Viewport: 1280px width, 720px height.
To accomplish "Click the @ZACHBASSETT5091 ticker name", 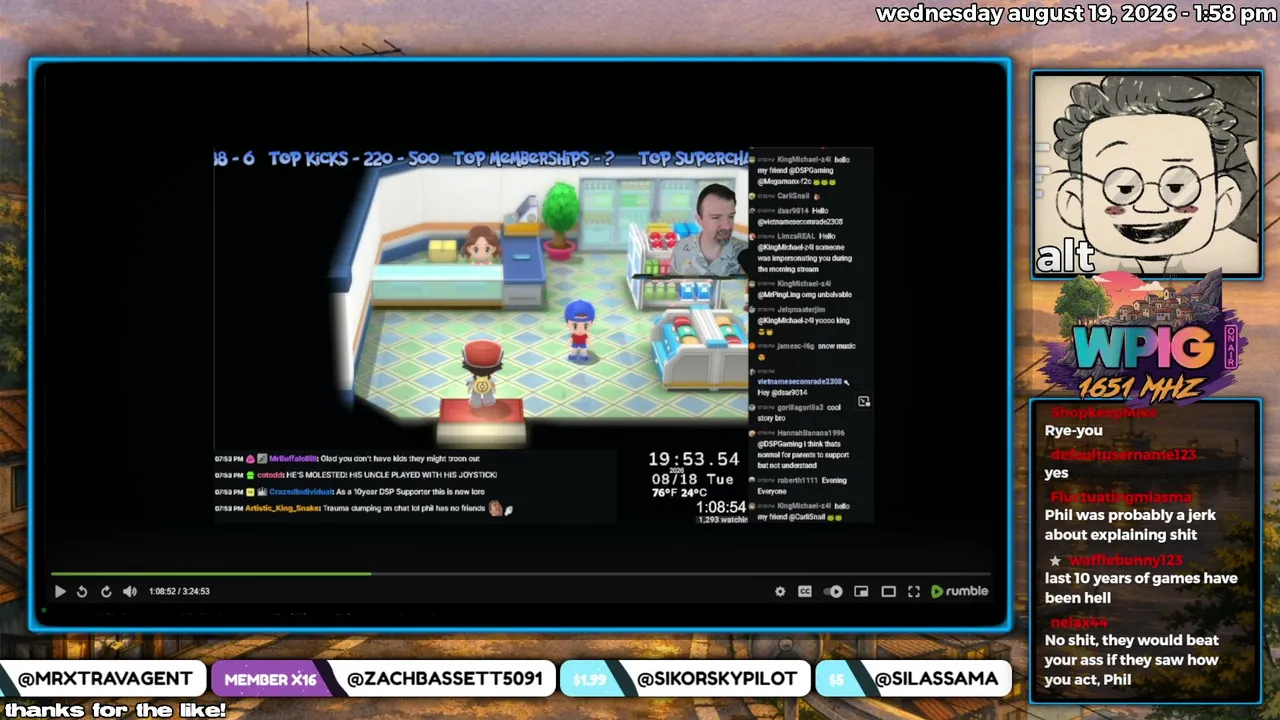I will point(444,678).
